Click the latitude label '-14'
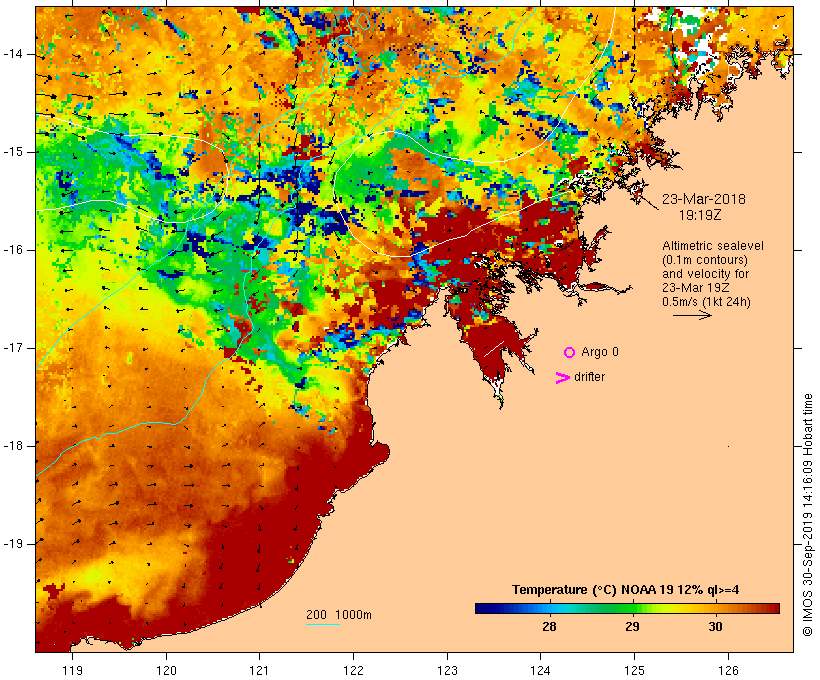Screen dimensions: 820x680 13,54
